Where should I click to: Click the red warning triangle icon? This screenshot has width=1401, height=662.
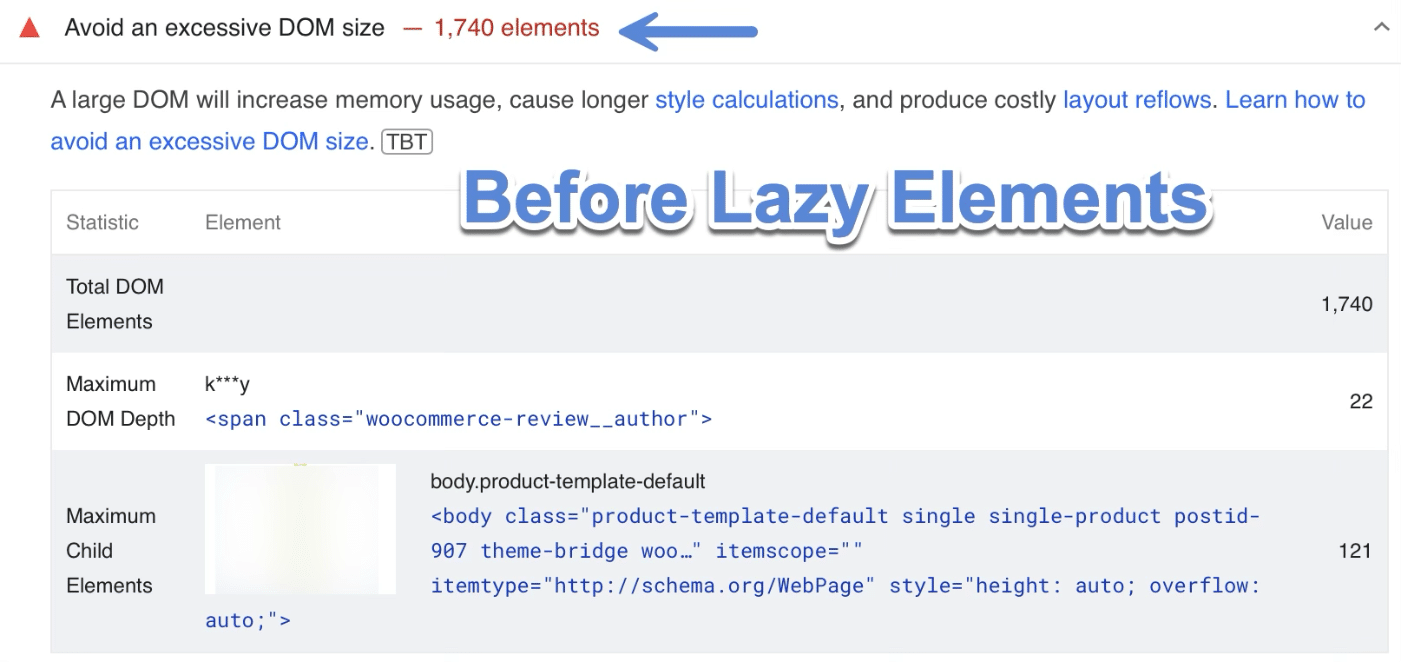(x=30, y=29)
